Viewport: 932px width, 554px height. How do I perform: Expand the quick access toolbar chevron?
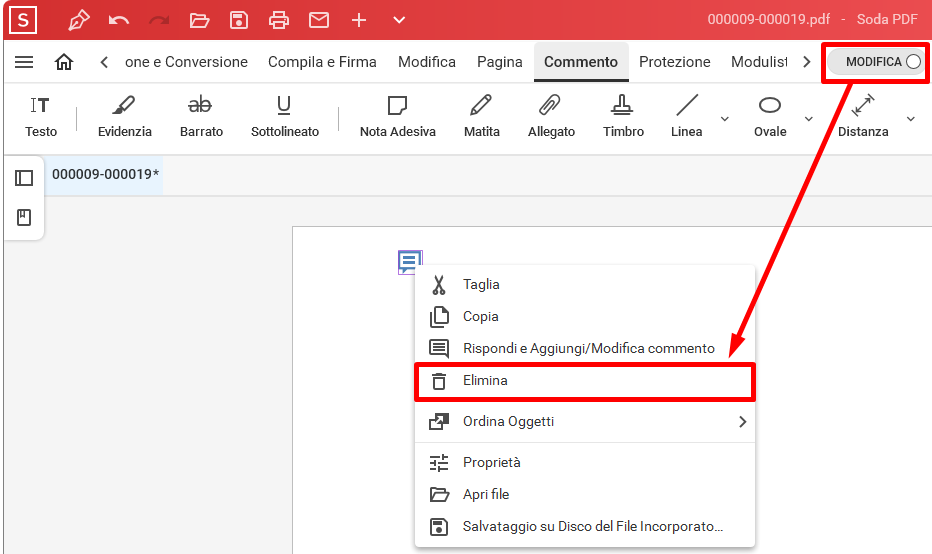399,20
